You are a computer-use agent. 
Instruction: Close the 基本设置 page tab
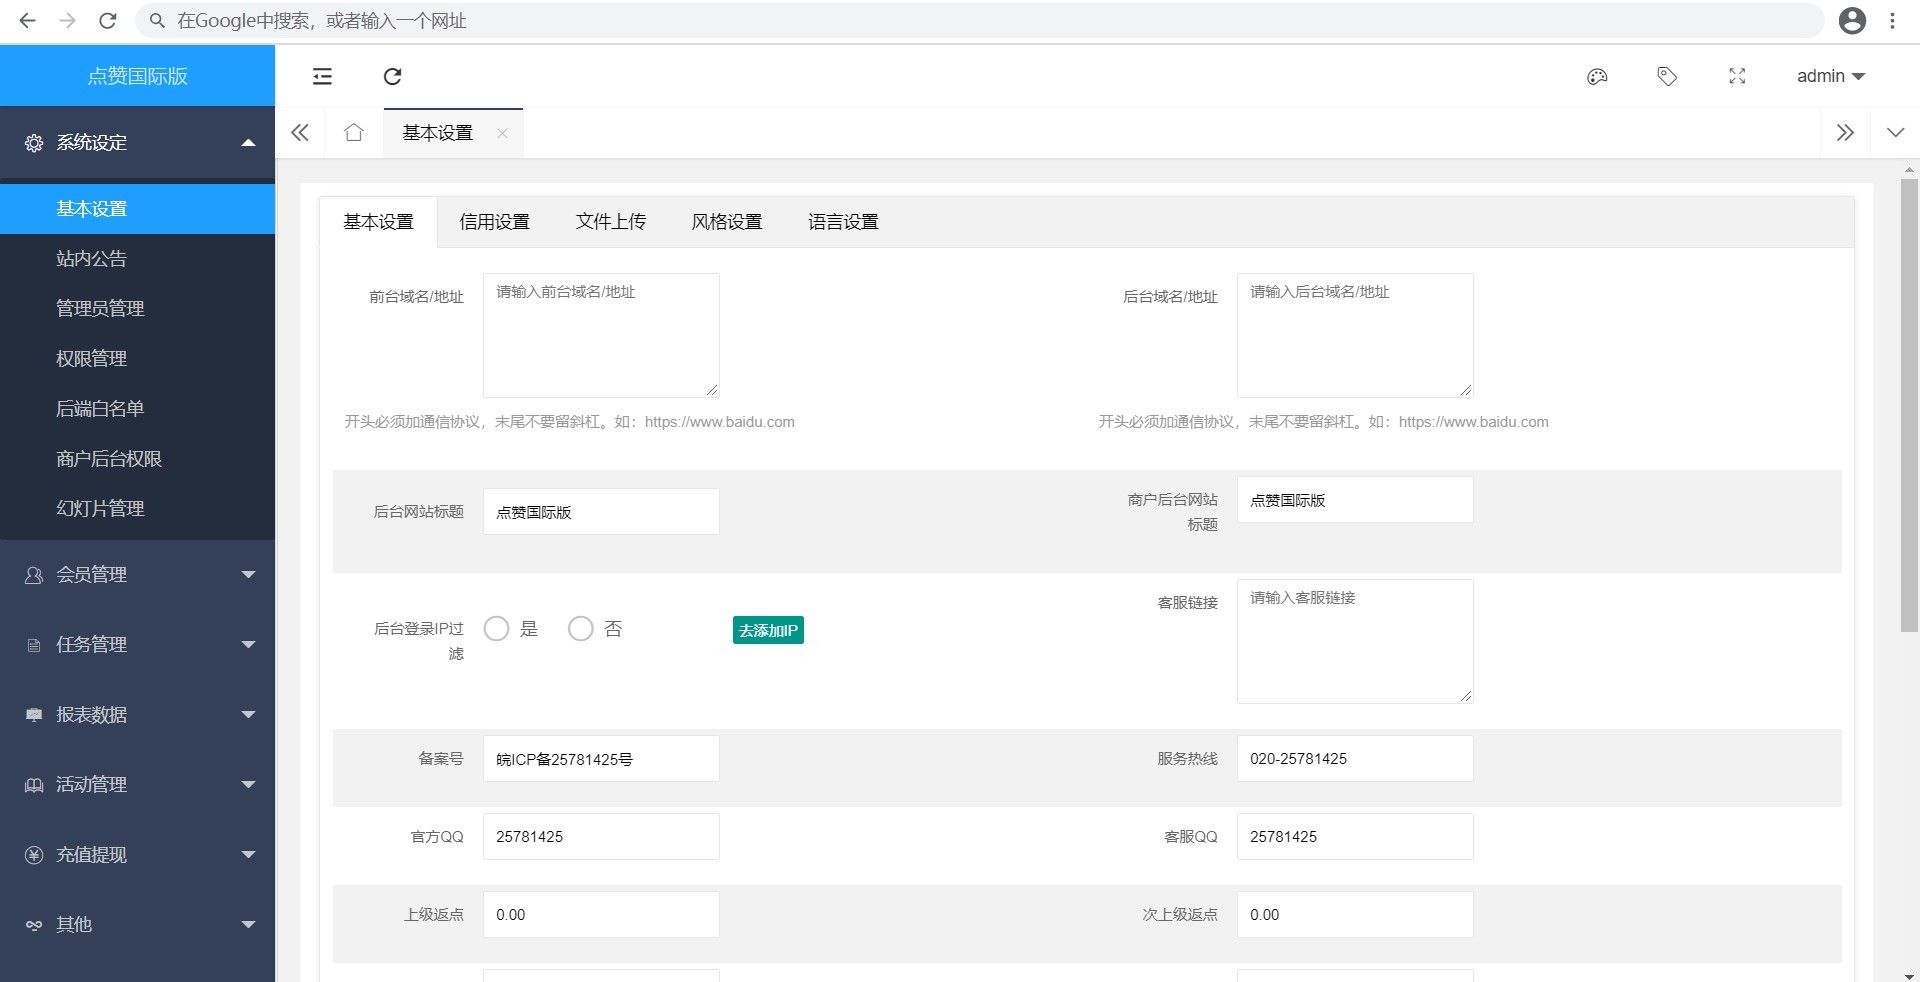(502, 133)
